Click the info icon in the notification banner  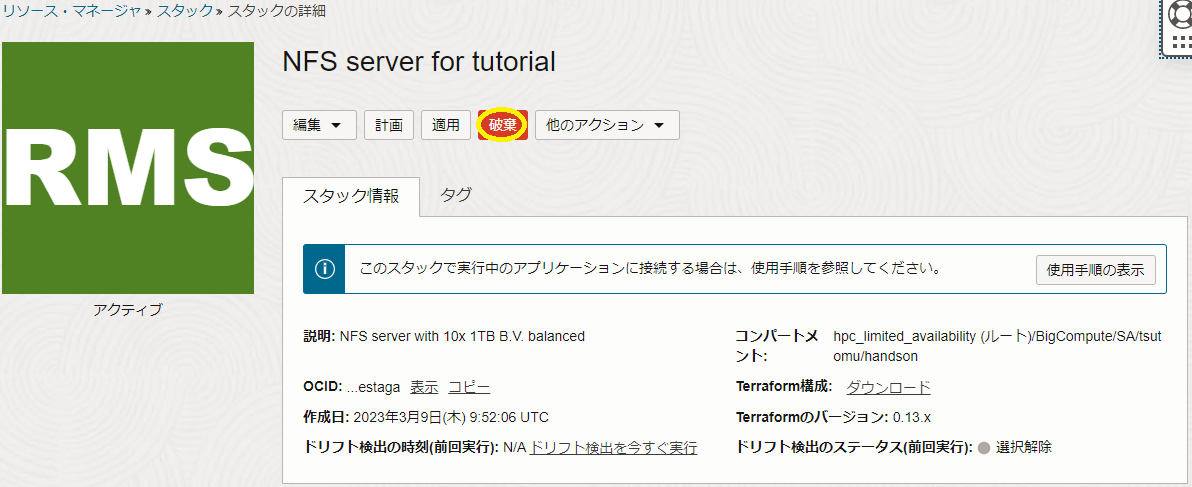[x=324, y=269]
